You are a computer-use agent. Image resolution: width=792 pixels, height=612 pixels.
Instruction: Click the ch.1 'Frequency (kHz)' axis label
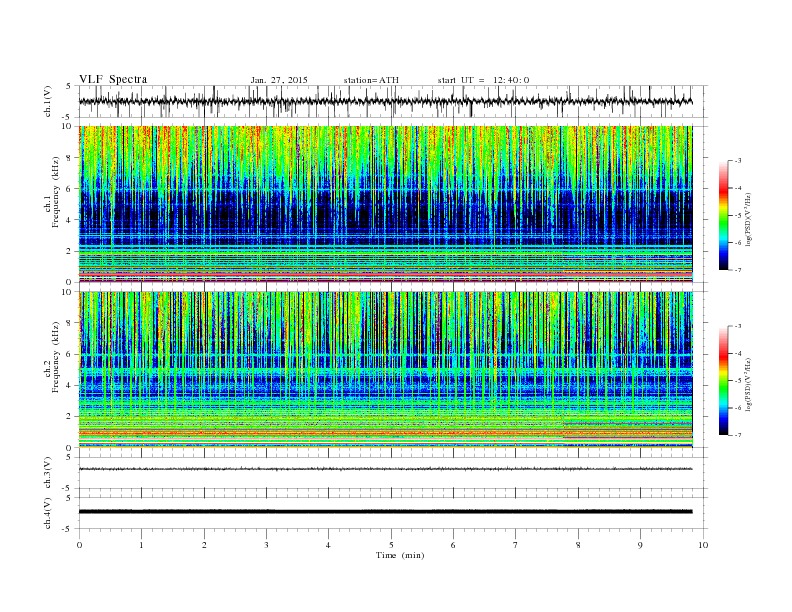56,192
